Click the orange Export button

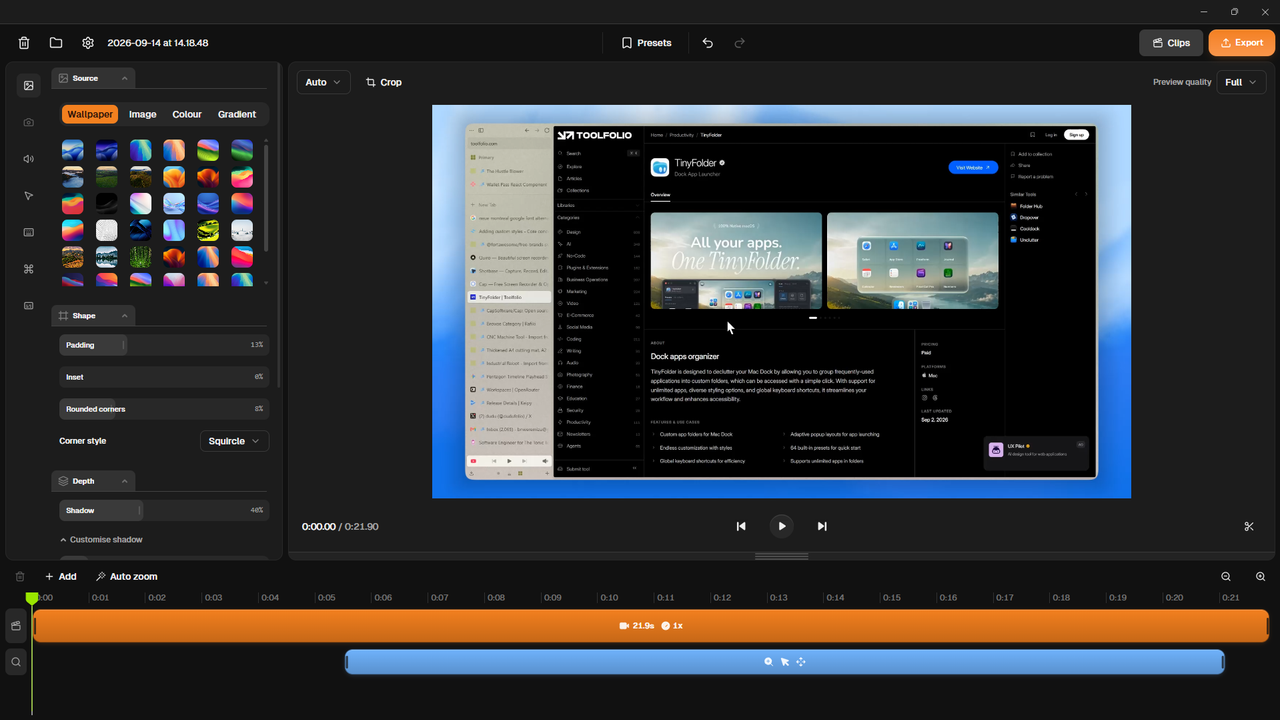(1242, 43)
